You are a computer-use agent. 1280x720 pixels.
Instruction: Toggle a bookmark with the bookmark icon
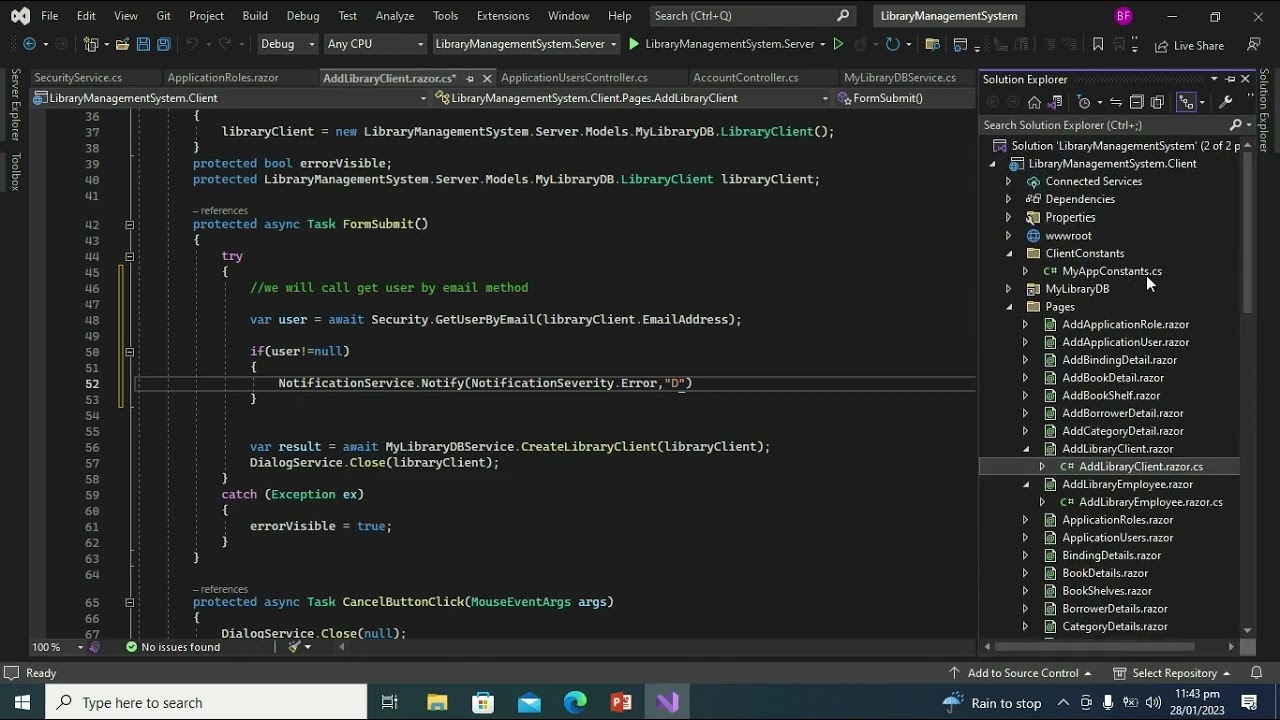click(1098, 44)
